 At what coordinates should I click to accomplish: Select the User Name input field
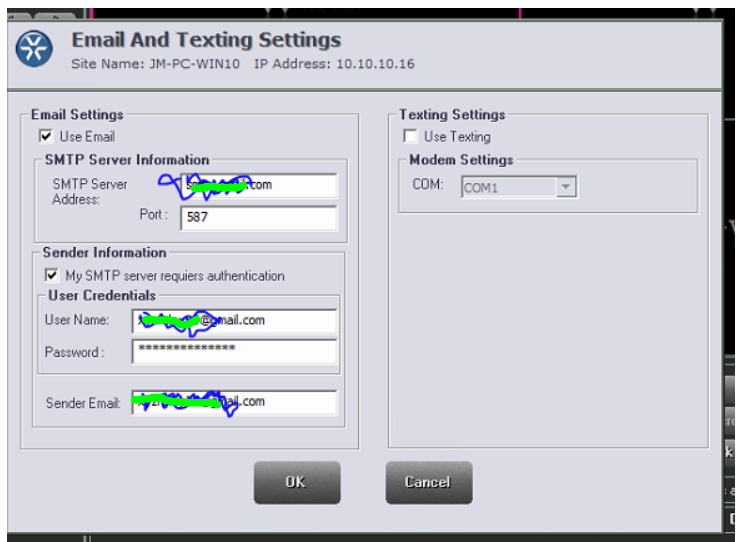(235, 321)
